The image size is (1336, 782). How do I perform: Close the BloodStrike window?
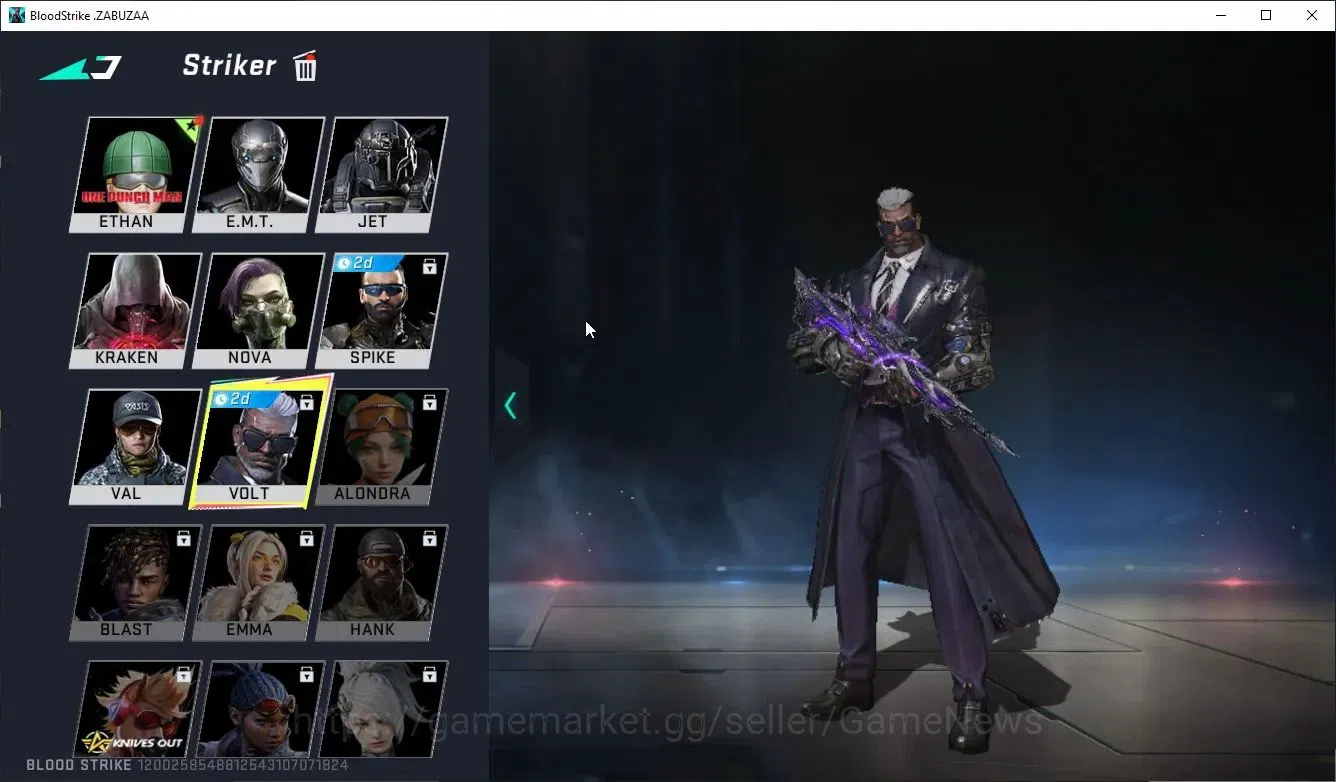(x=1312, y=15)
